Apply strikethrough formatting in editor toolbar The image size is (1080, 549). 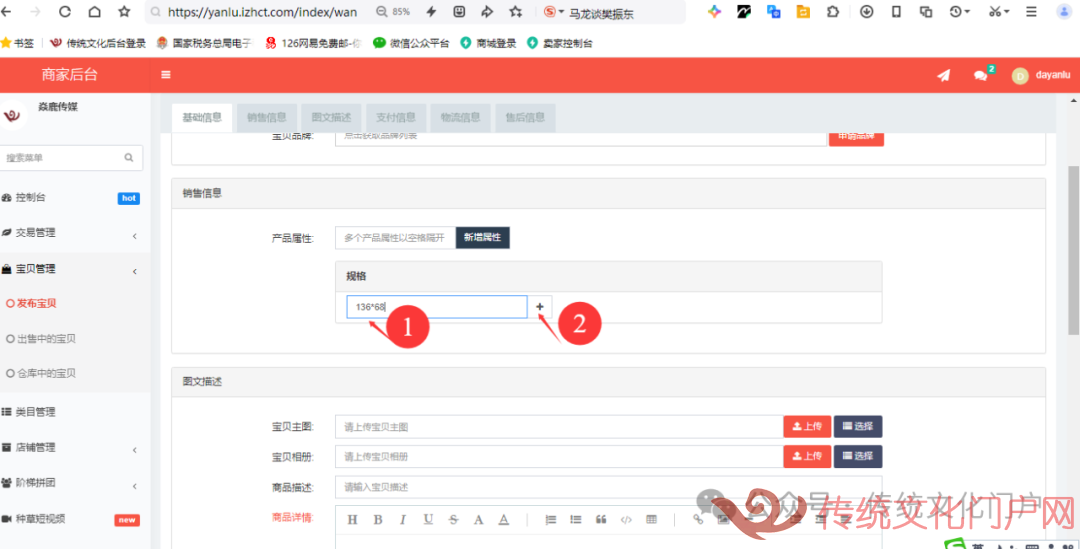coord(453,519)
